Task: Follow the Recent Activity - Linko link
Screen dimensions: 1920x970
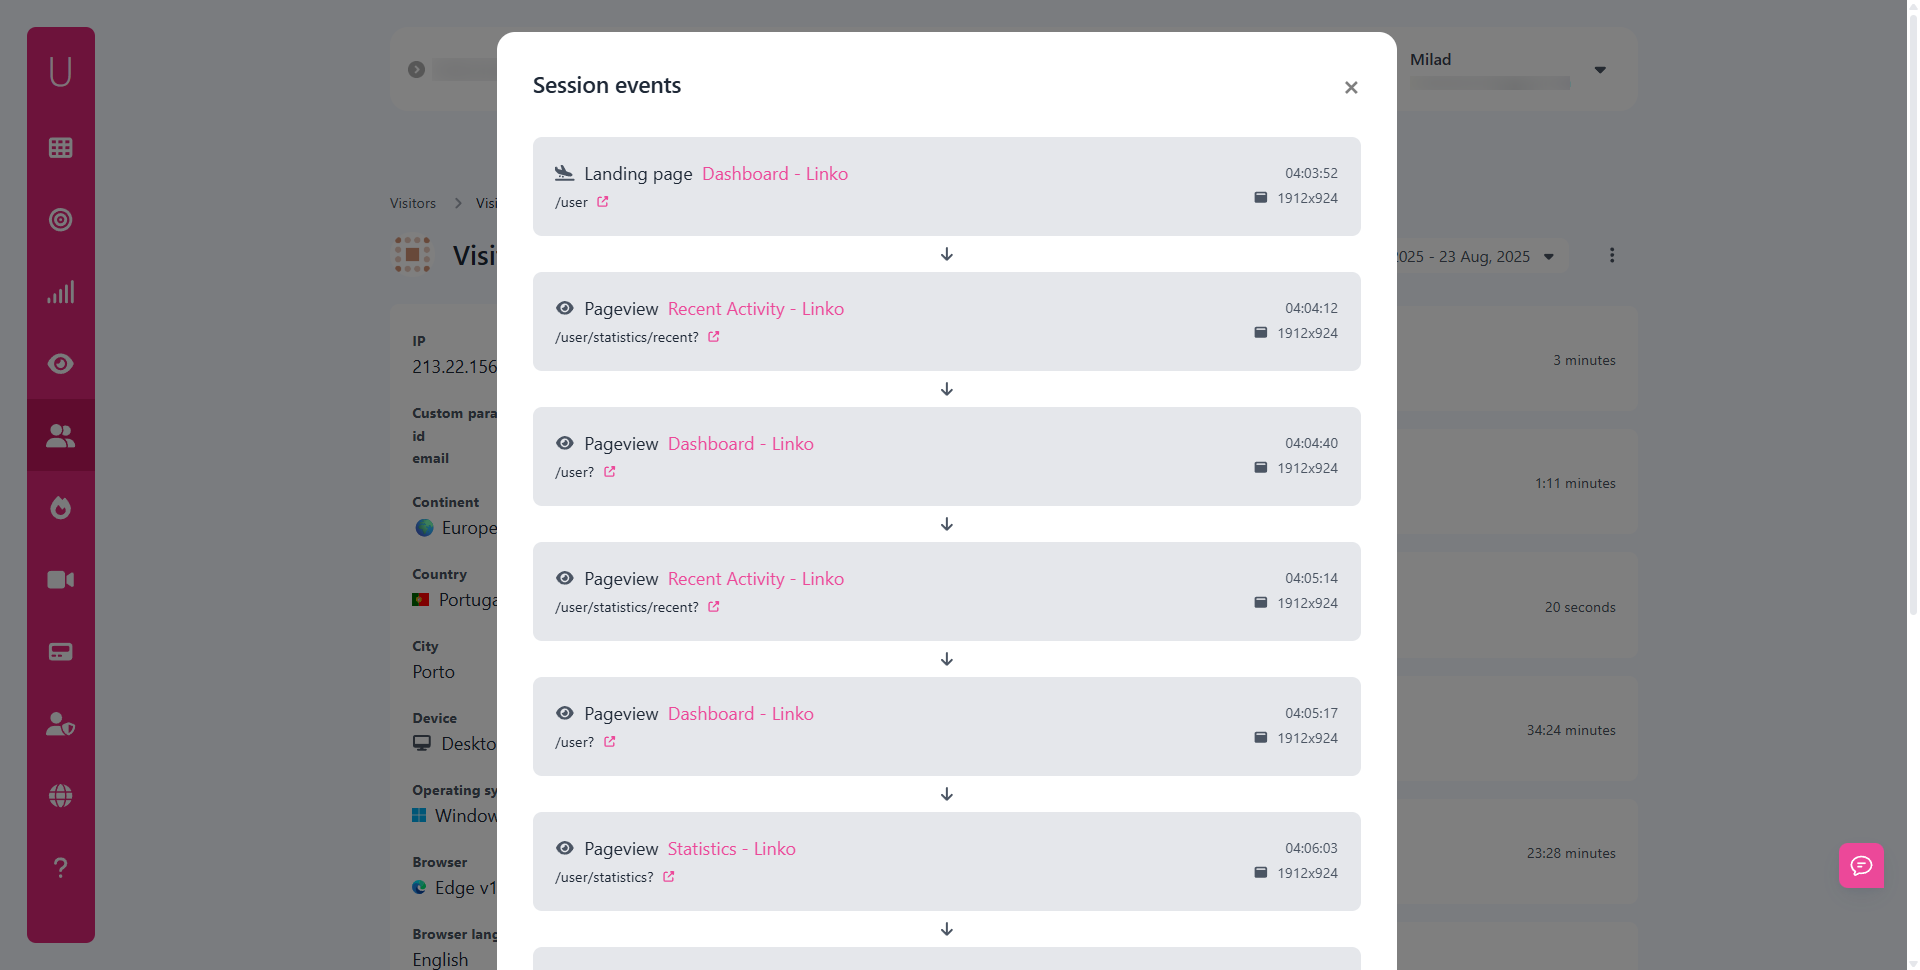Action: click(755, 308)
